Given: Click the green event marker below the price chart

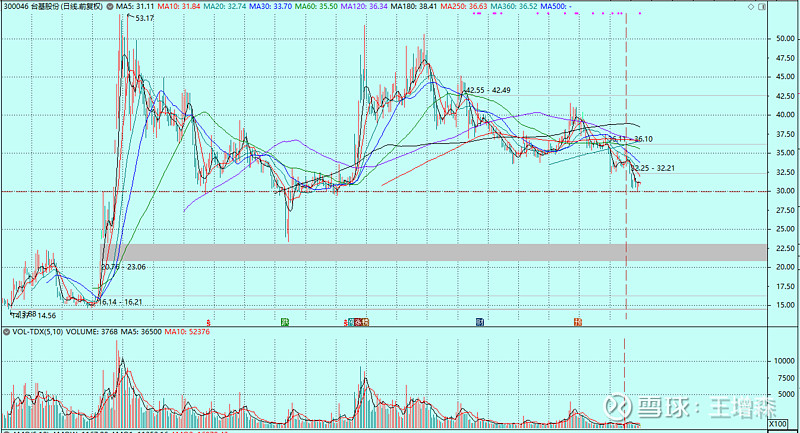Looking at the screenshot, I should 285,322.
